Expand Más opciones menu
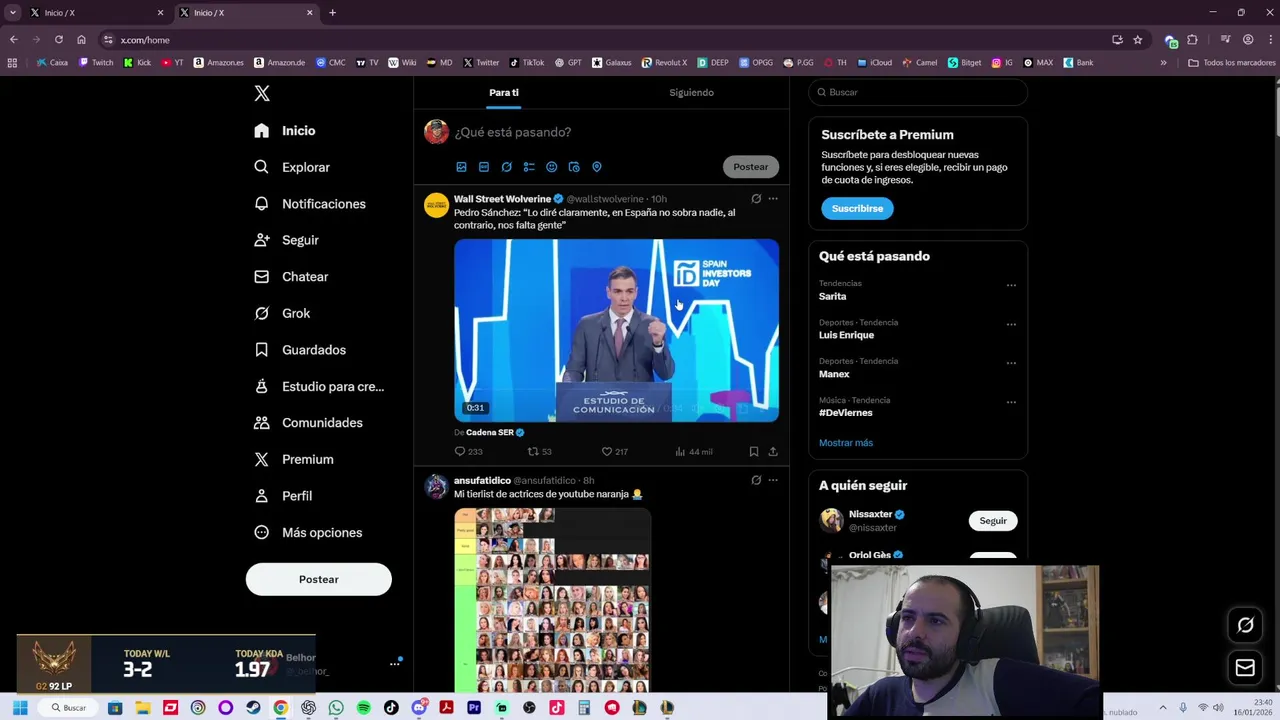The height and width of the screenshot is (720, 1280). coord(308,533)
